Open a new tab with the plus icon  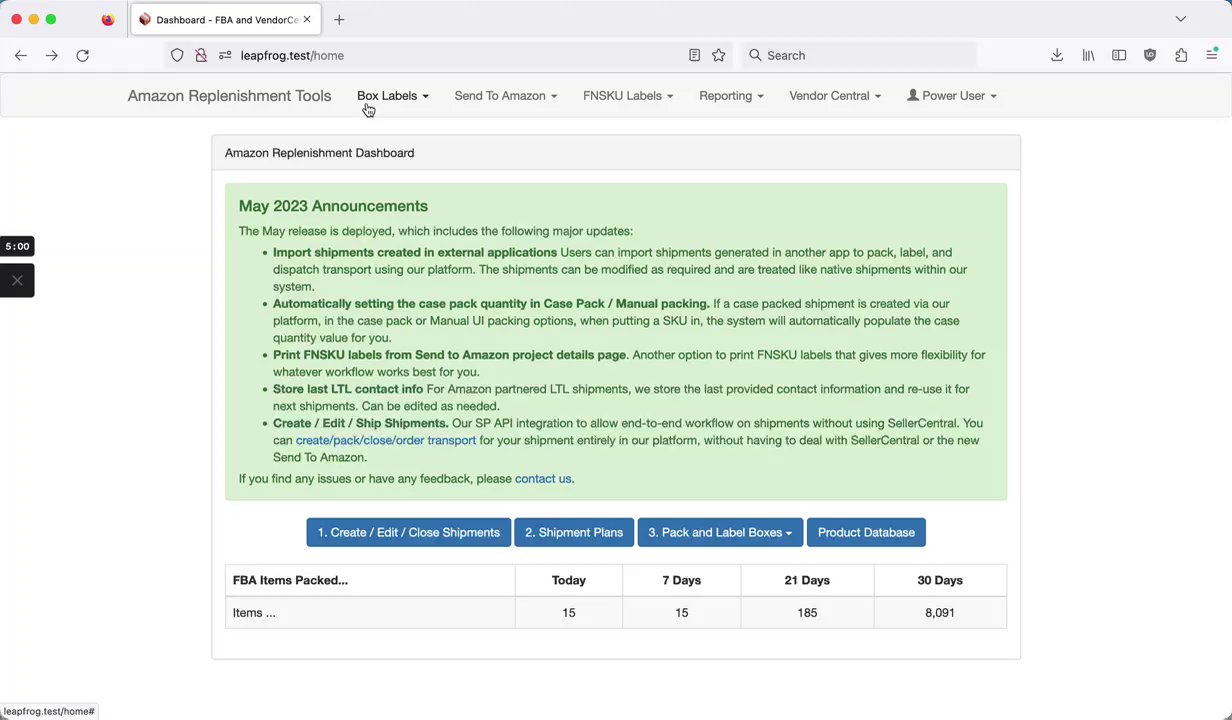pyautogui.click(x=339, y=19)
